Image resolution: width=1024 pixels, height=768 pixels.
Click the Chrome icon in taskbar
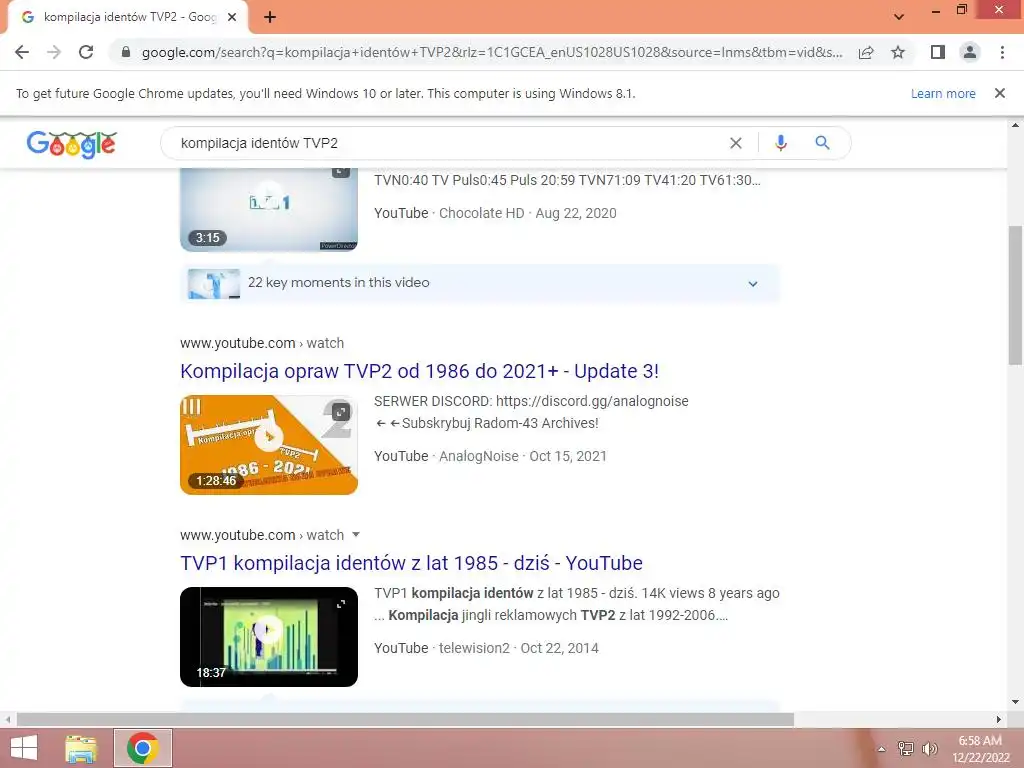coord(143,748)
